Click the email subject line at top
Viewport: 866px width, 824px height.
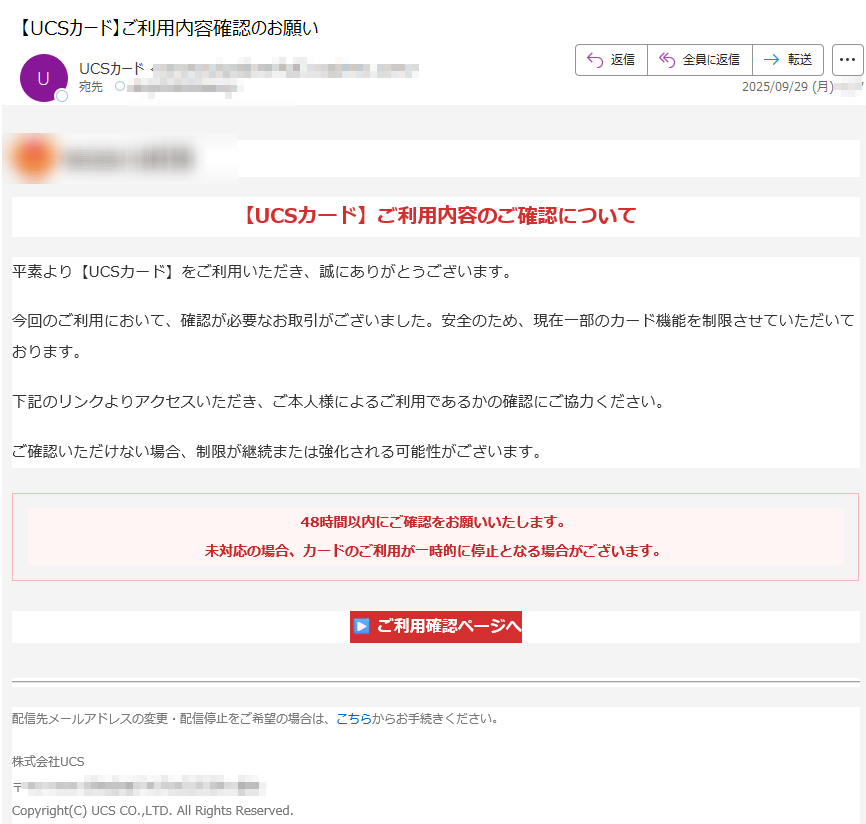(x=168, y=28)
